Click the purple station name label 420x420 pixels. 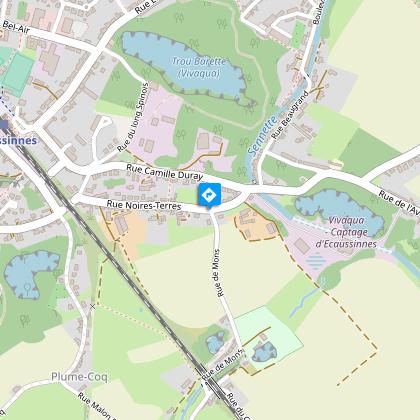pyautogui.click(x=18, y=140)
